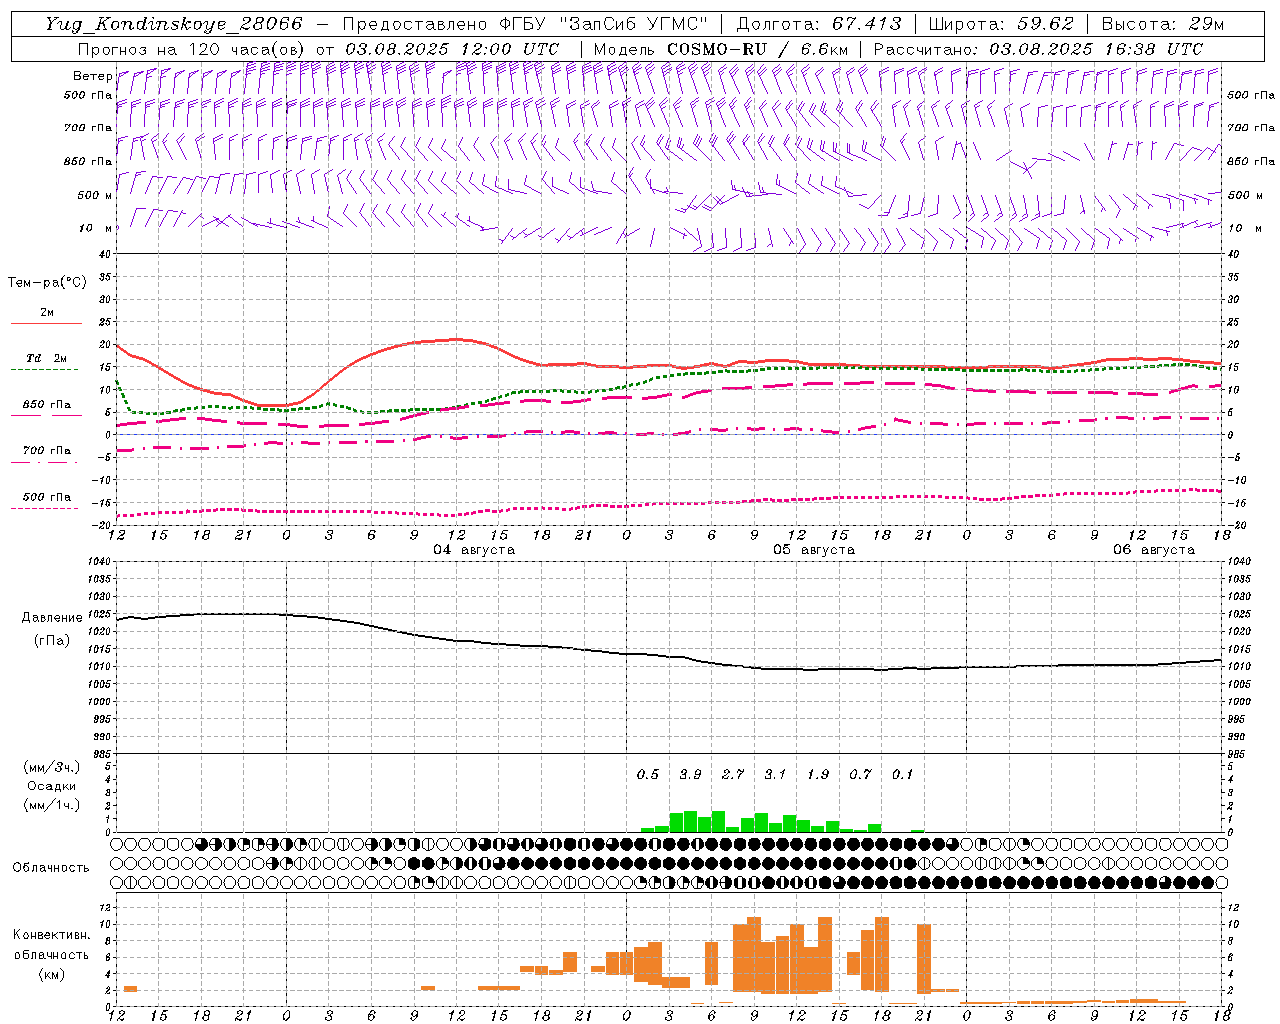Select the provider text ФГБУ "ЗапСиб УГМС"
The image size is (1280, 1024).
606,24
